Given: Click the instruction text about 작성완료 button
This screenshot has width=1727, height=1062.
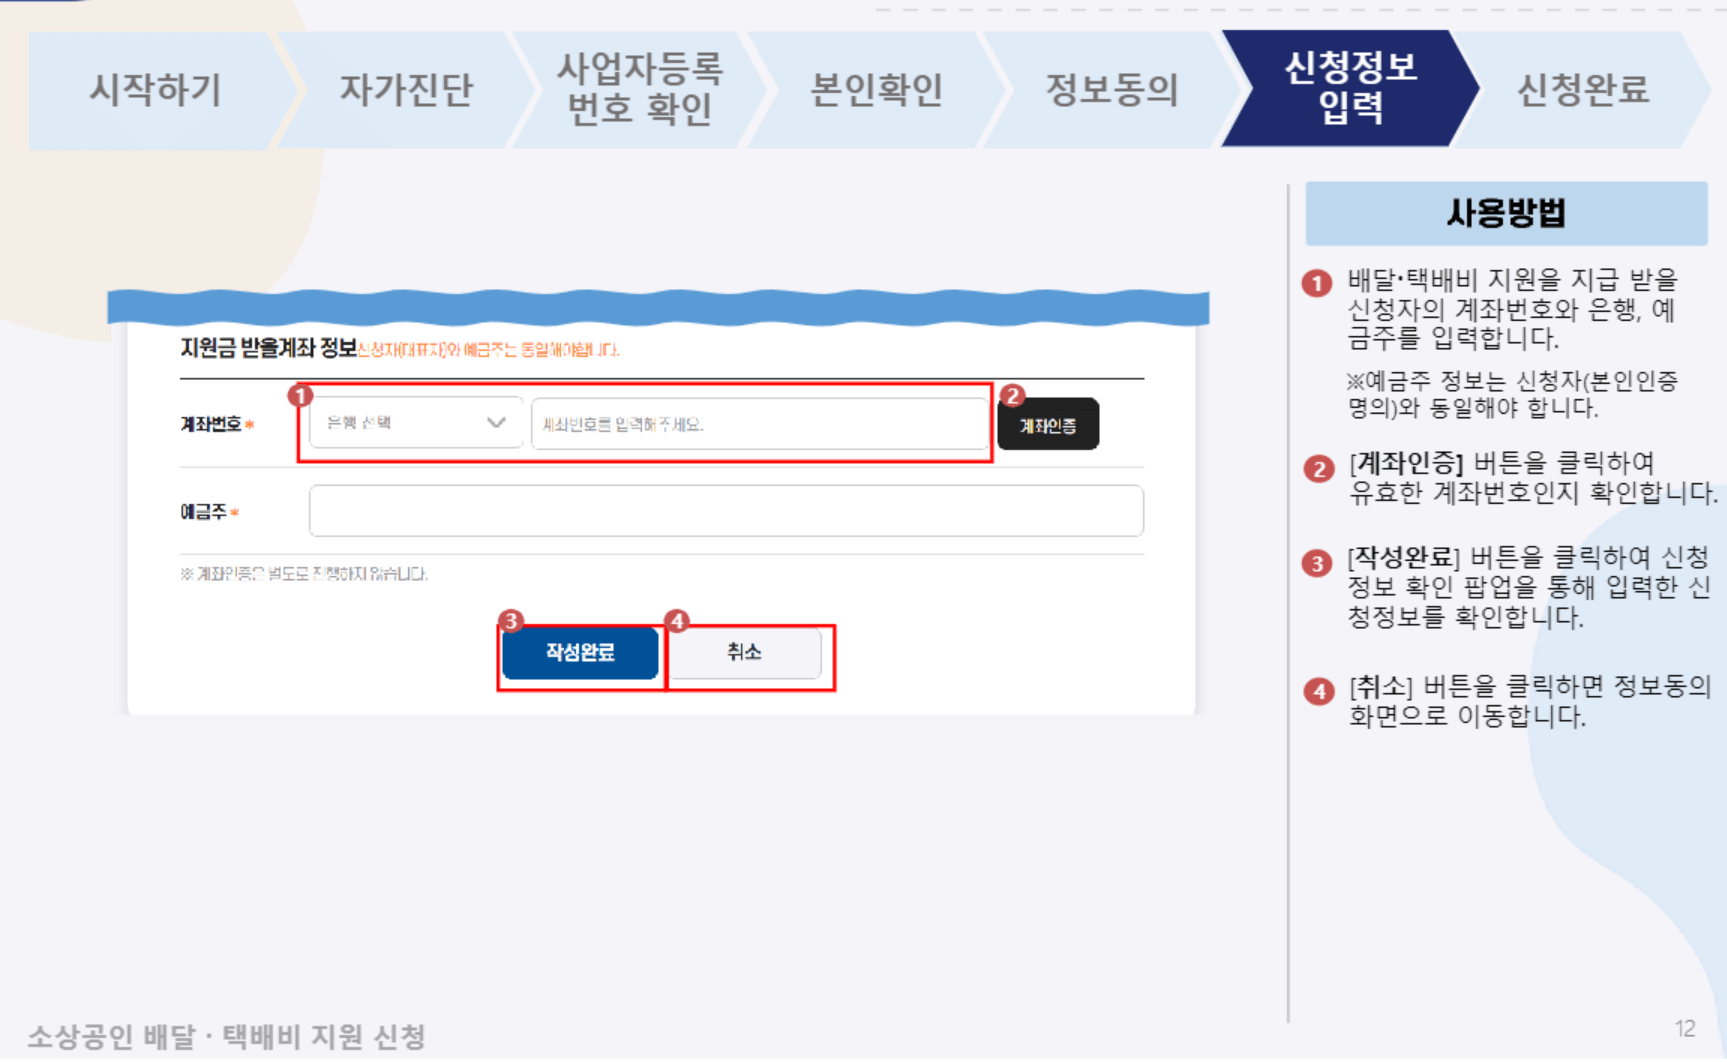Looking at the screenshot, I should tap(1529, 587).
